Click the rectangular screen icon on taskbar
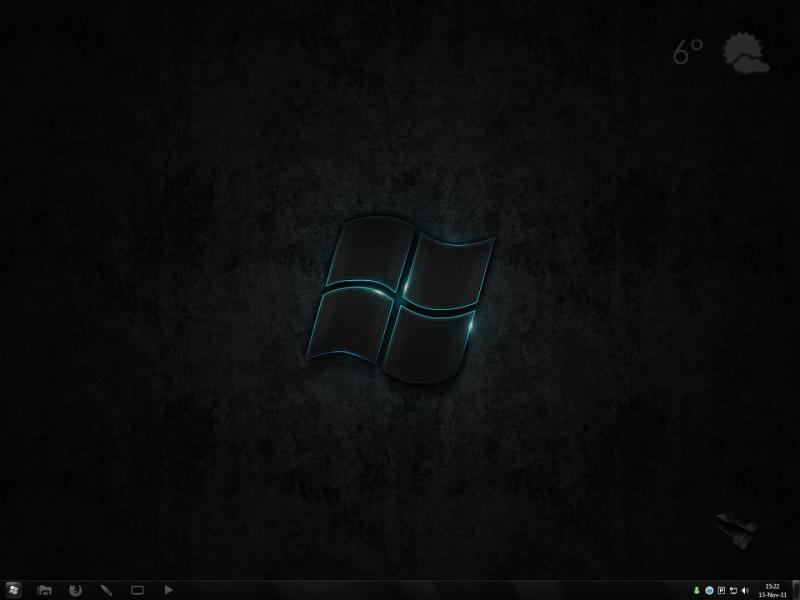Viewport: 800px width, 600px height. 137,590
